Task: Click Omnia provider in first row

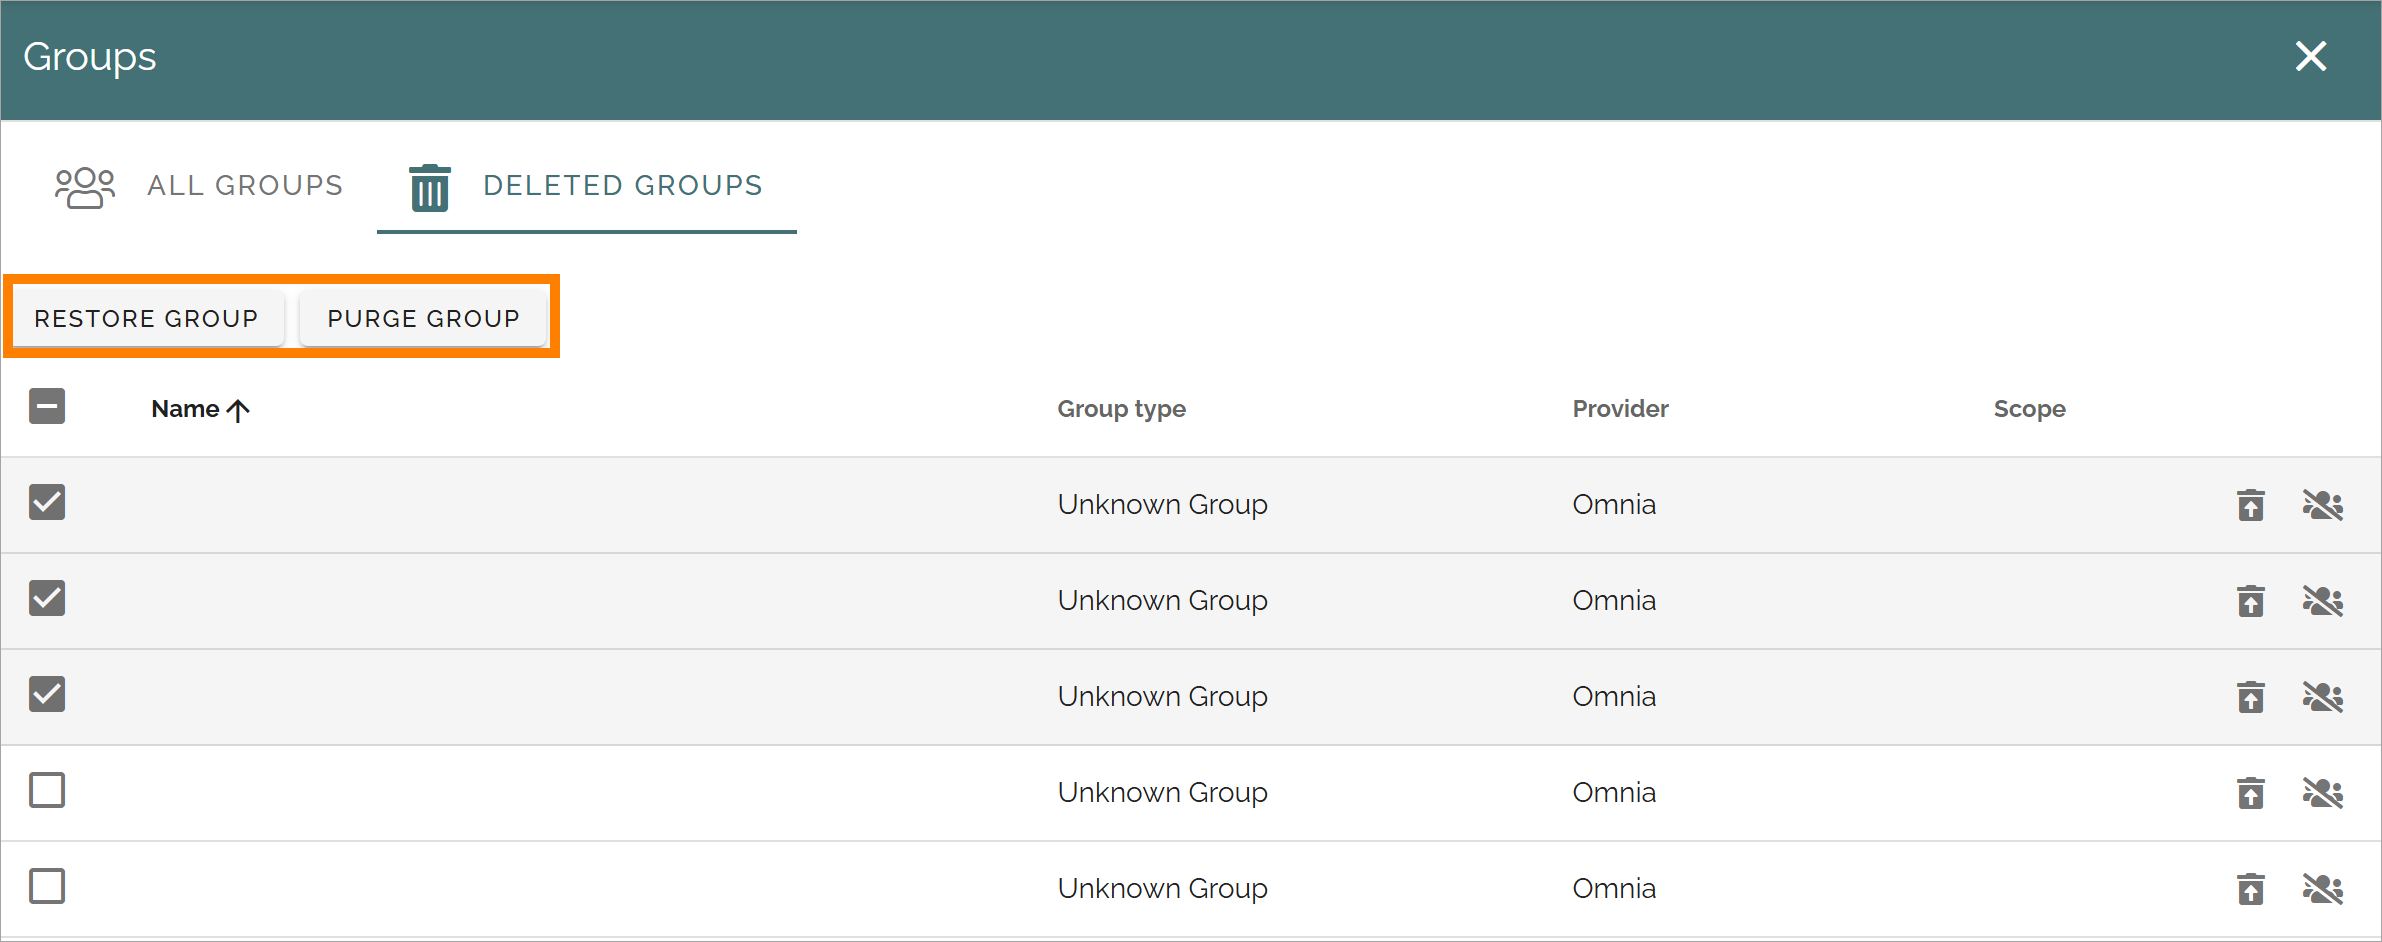Action: [1614, 505]
